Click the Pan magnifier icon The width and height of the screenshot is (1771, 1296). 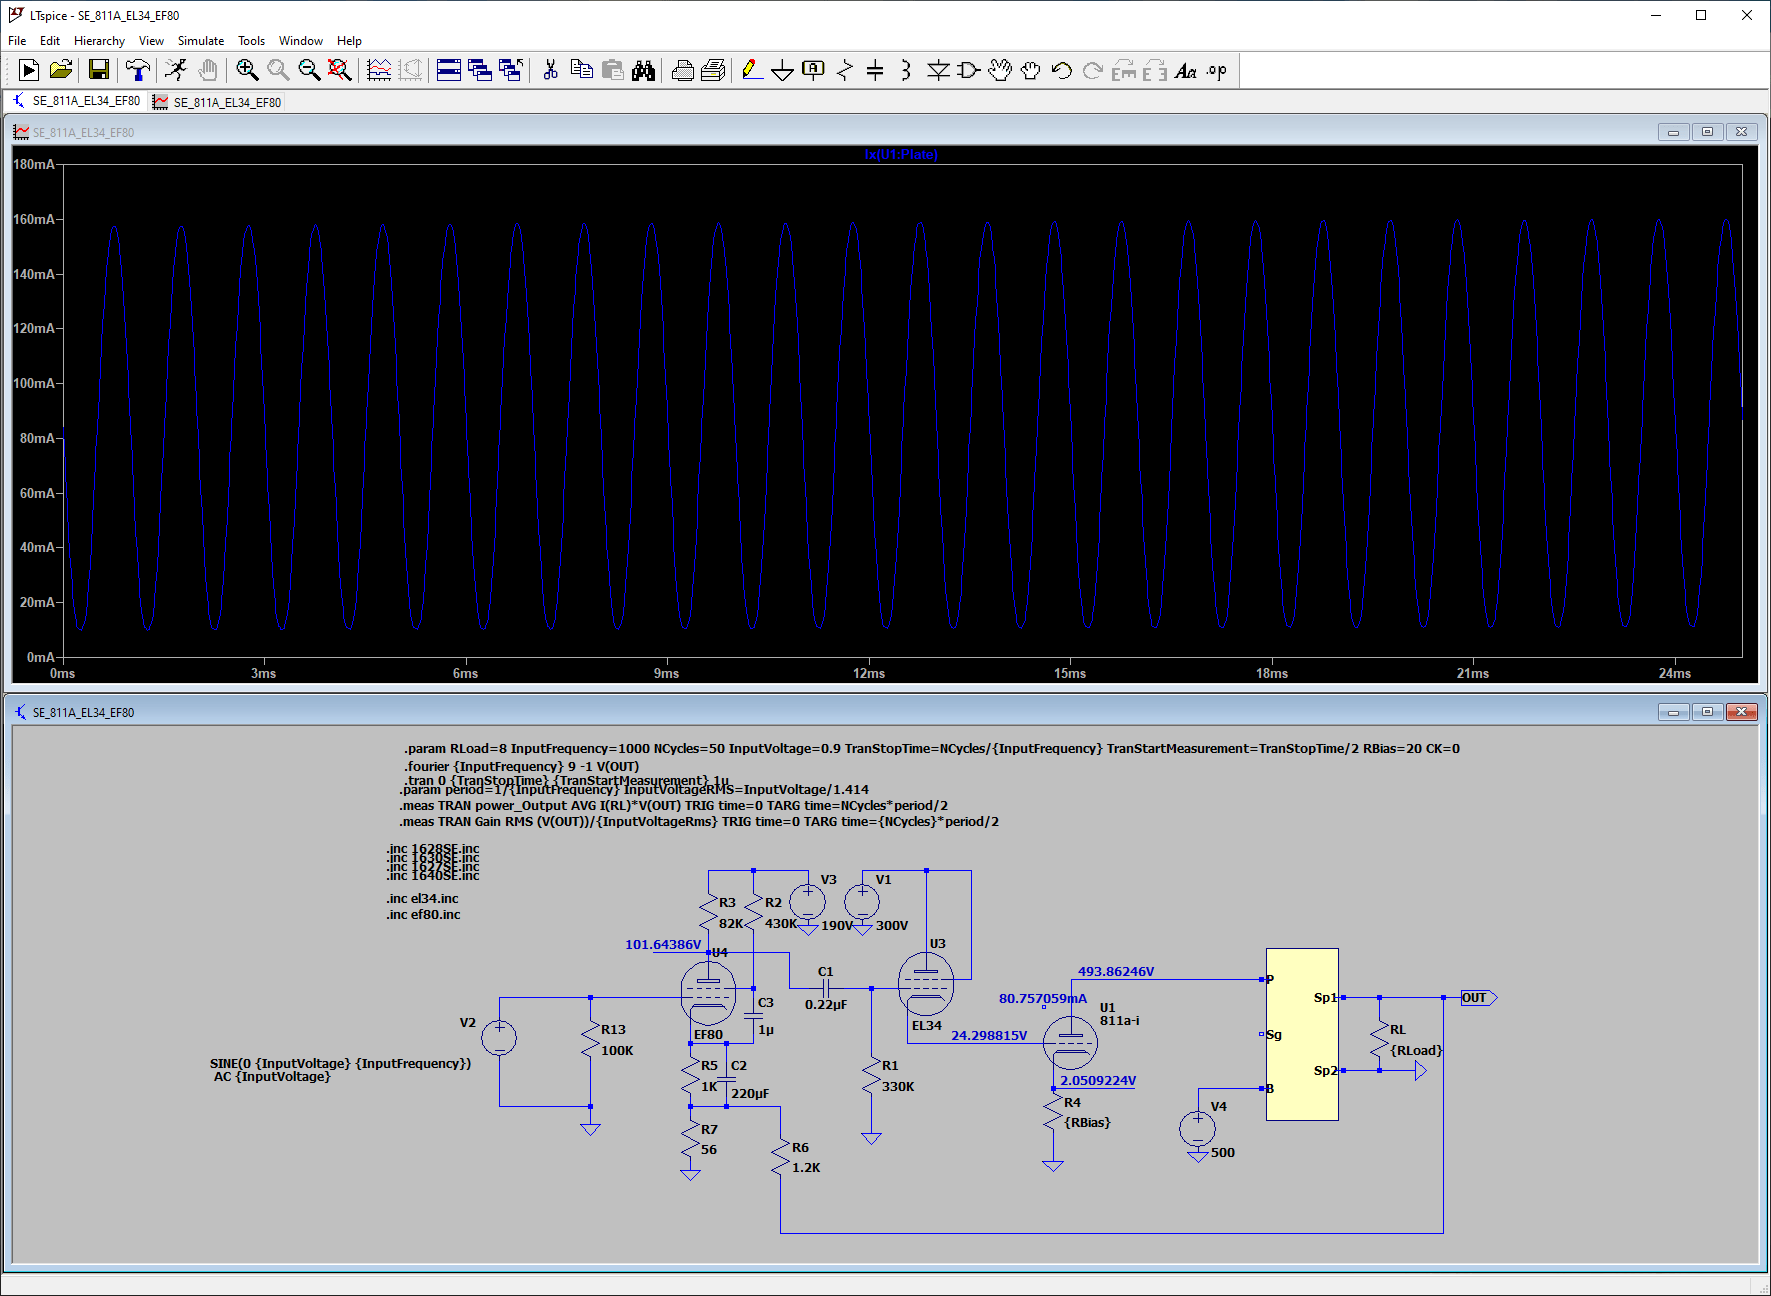pos(278,70)
